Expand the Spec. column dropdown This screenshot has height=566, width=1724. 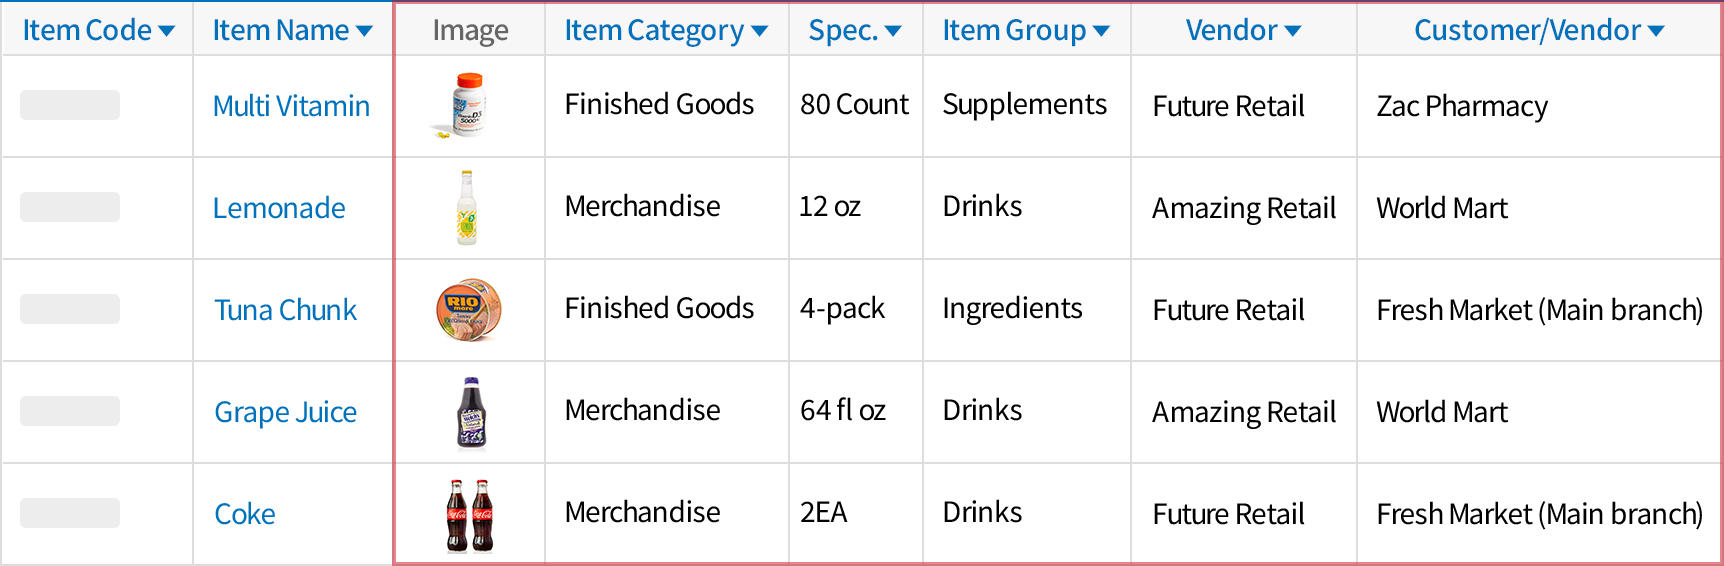coord(893,31)
